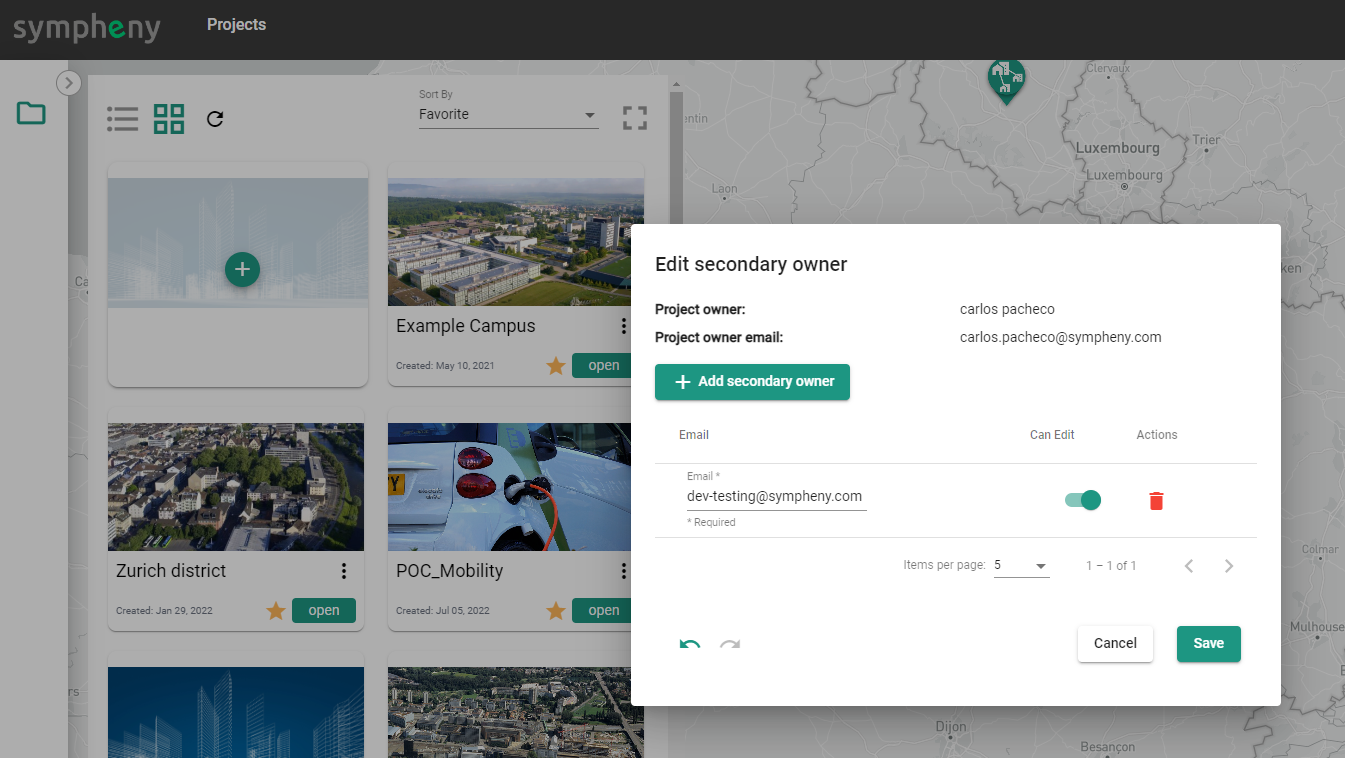Open the Projects menu item
1345x758 pixels.
[x=236, y=25]
